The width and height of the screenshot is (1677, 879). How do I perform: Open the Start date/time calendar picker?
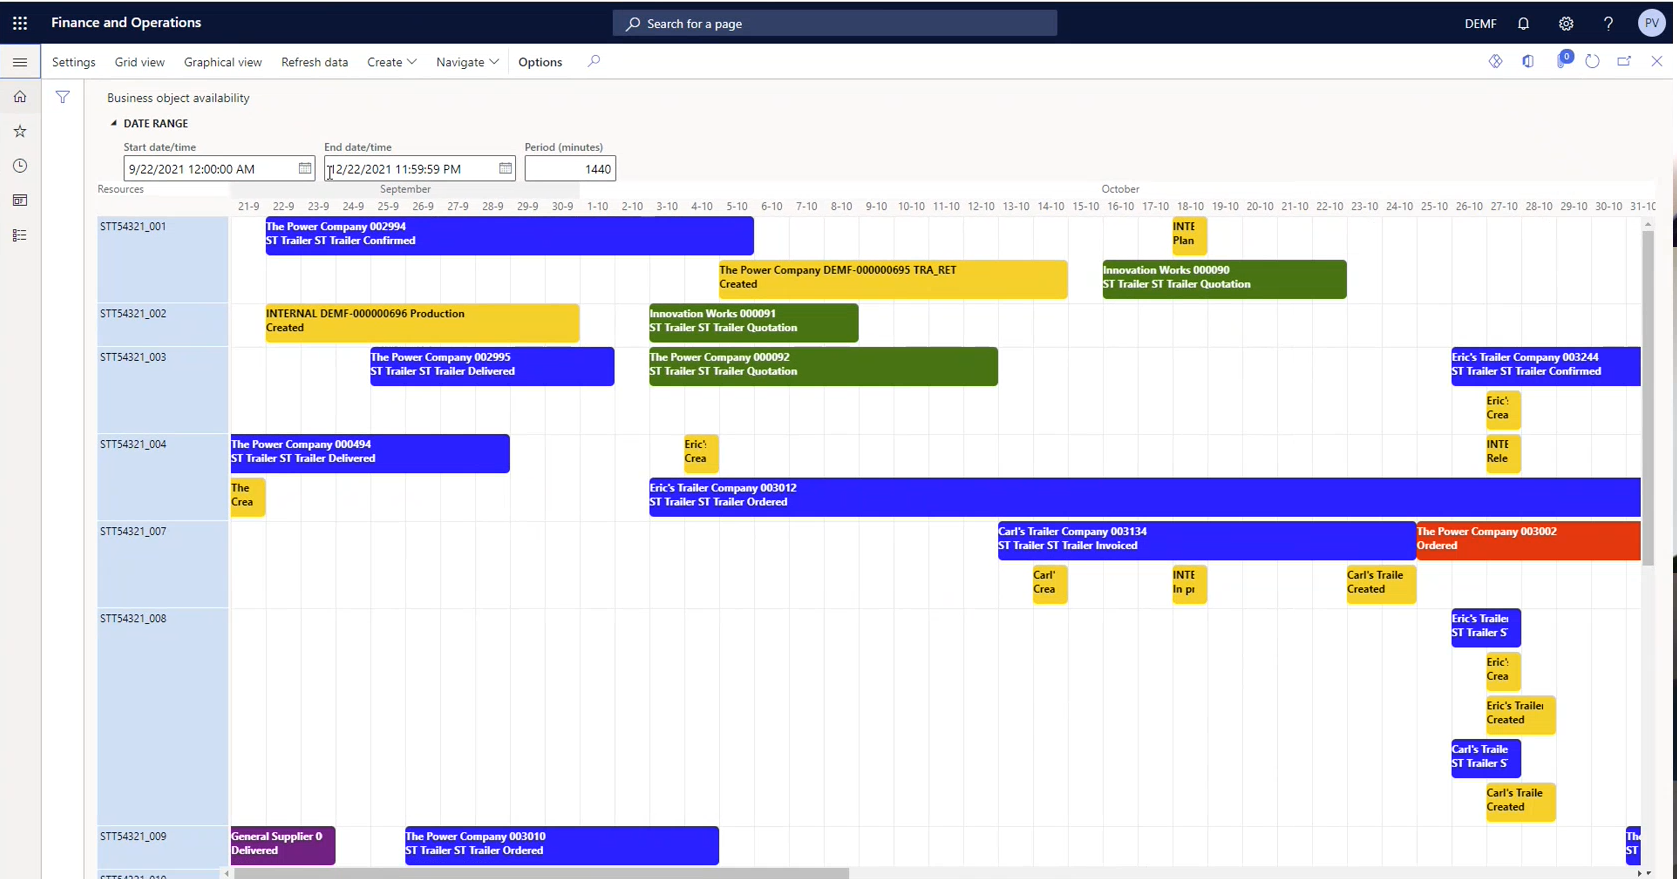(305, 169)
